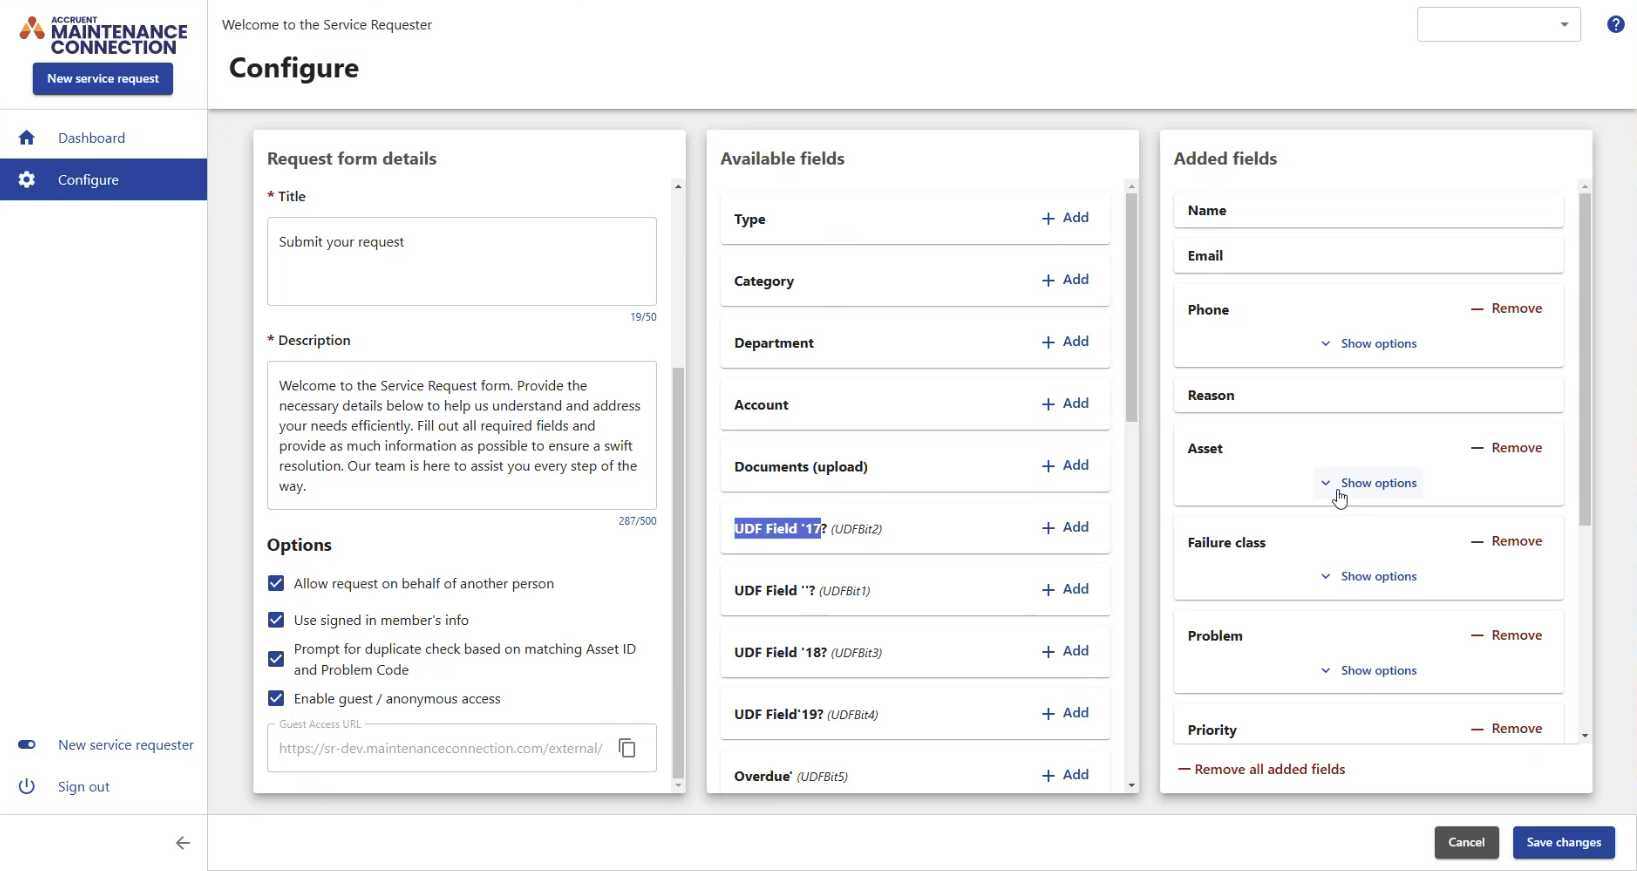This screenshot has height=871, width=1637.
Task: Disable Enable guest / anonymous access checkbox
Action: (x=276, y=699)
